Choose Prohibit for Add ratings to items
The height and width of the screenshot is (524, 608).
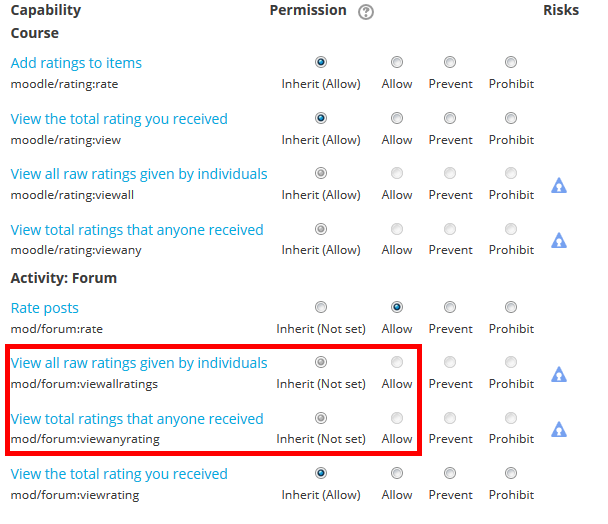point(511,62)
